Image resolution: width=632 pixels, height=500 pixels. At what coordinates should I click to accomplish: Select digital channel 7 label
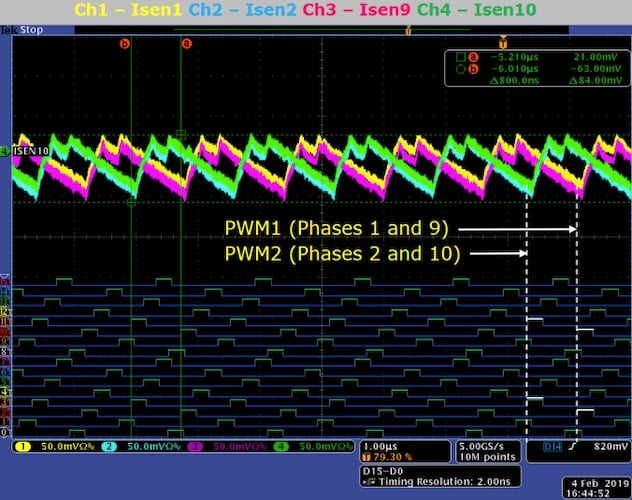[x=5, y=361]
